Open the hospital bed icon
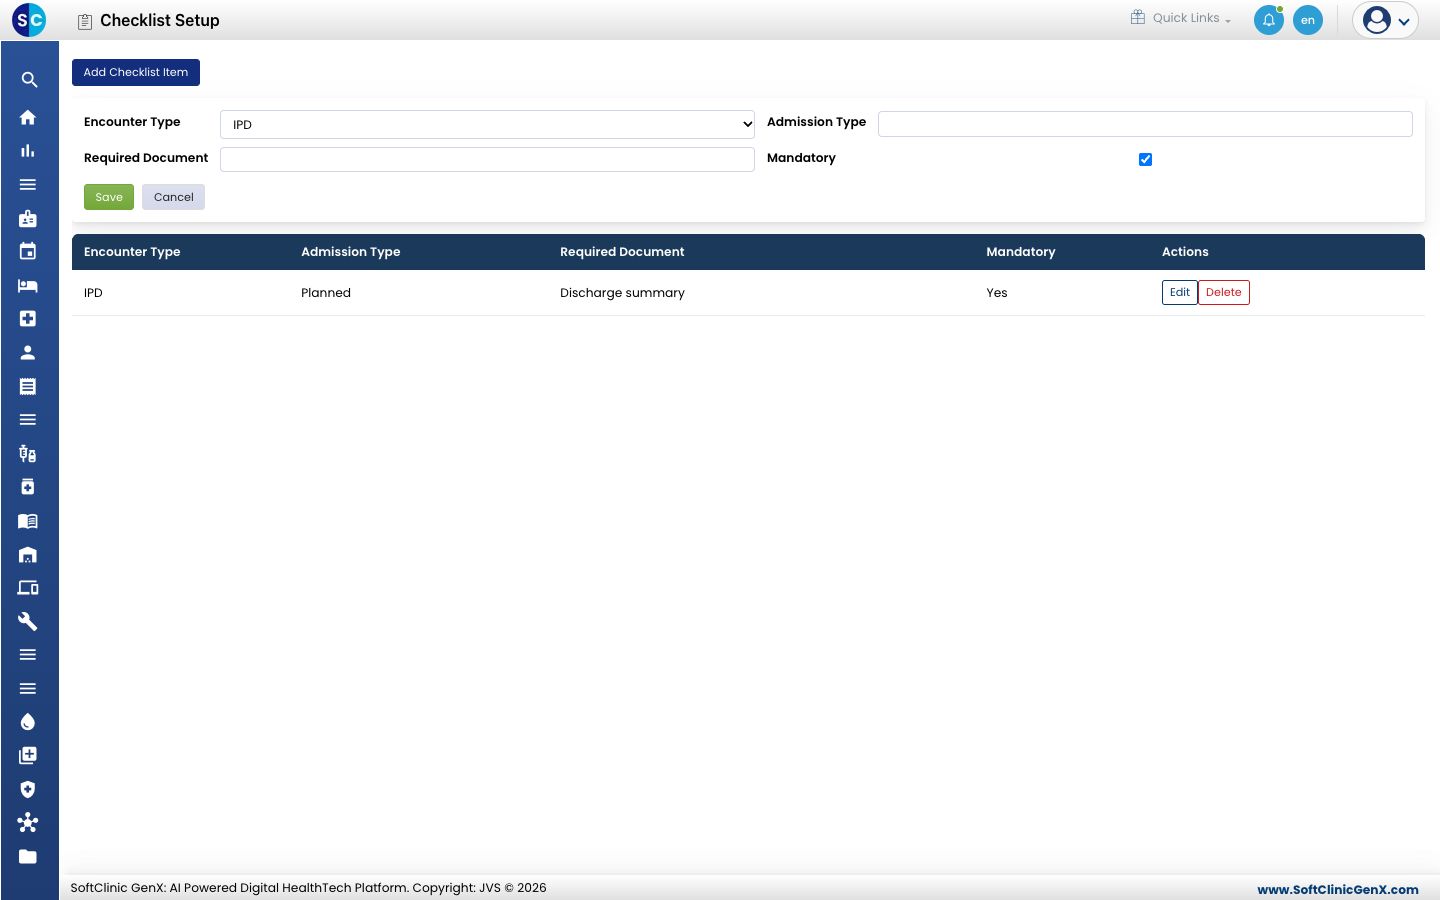1440x900 pixels. [x=28, y=285]
